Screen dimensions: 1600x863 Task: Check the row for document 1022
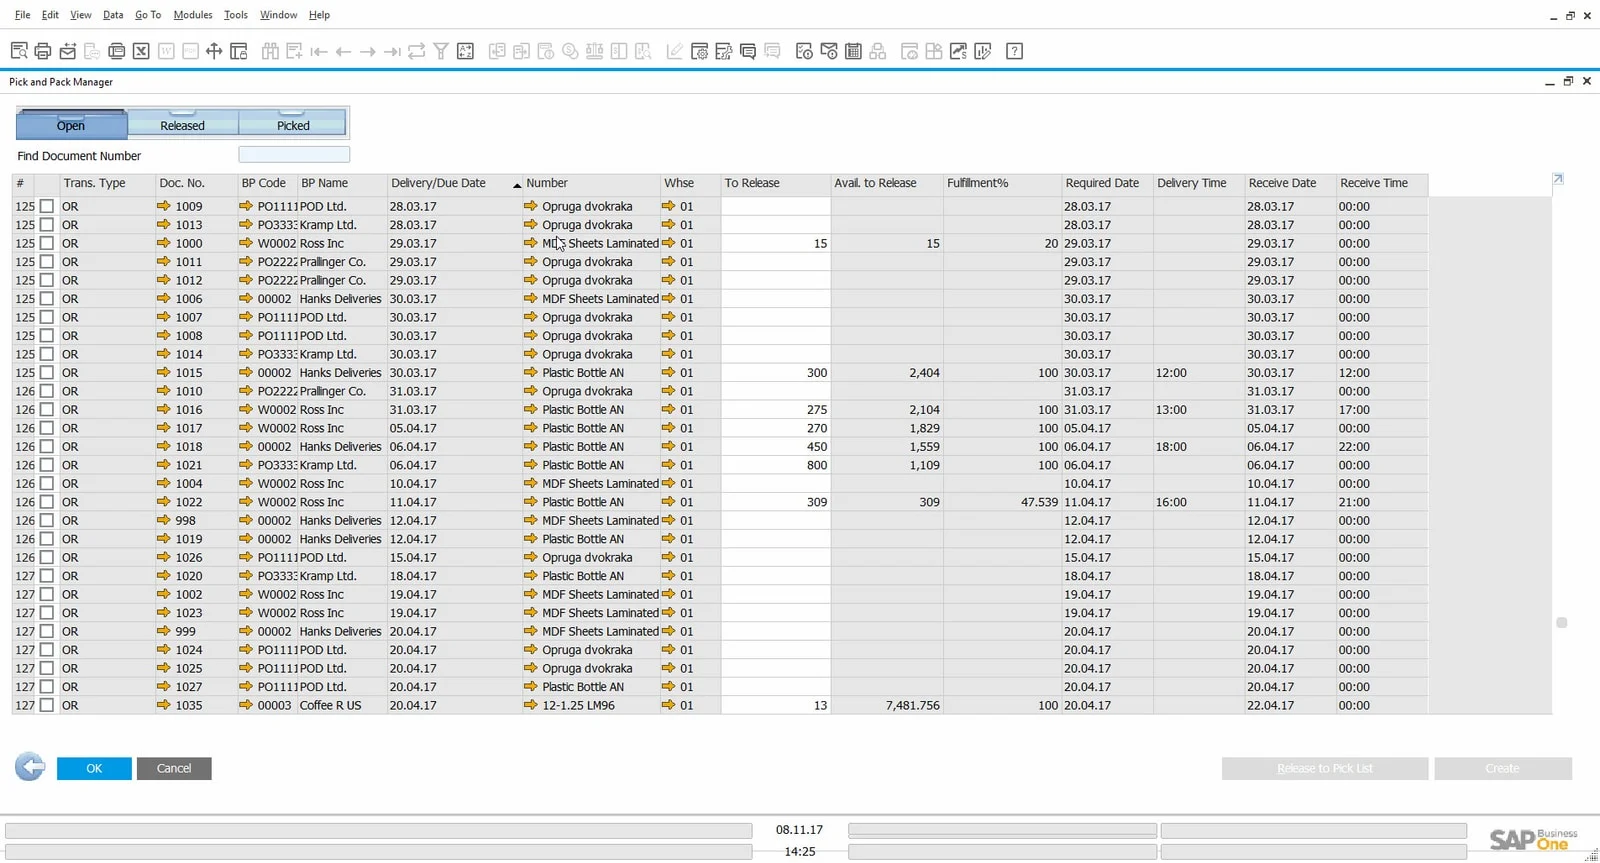click(x=47, y=502)
